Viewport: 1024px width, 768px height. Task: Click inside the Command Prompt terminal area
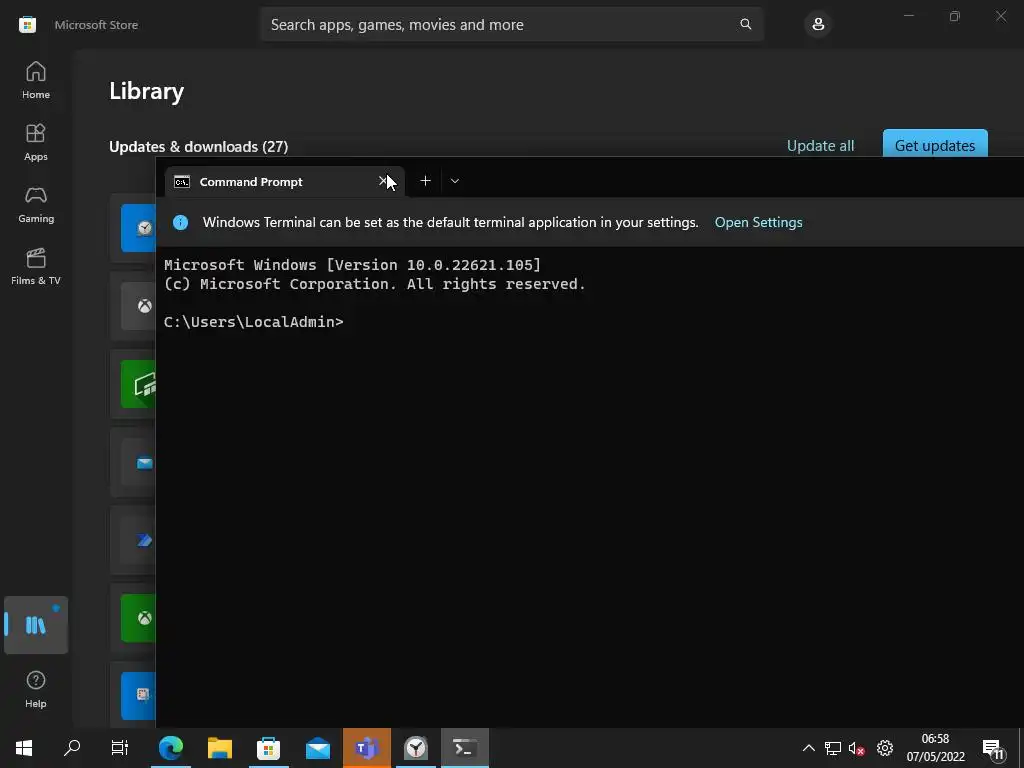(590, 487)
